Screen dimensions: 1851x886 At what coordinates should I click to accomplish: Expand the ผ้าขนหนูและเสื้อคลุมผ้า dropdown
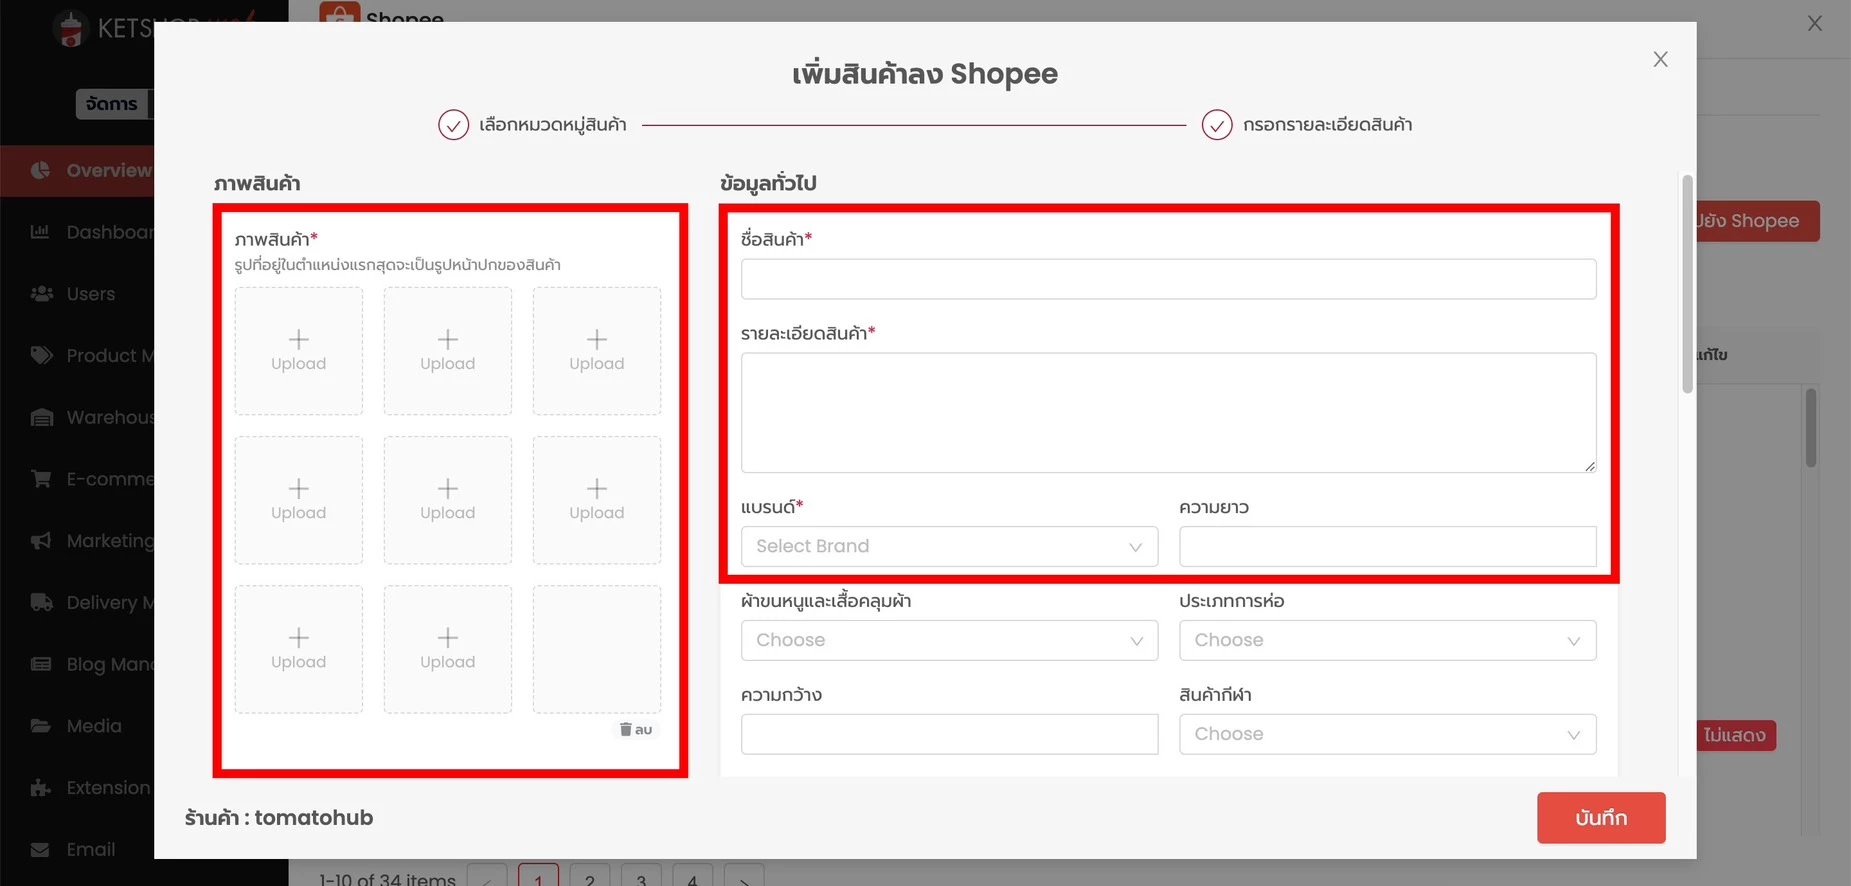point(948,641)
